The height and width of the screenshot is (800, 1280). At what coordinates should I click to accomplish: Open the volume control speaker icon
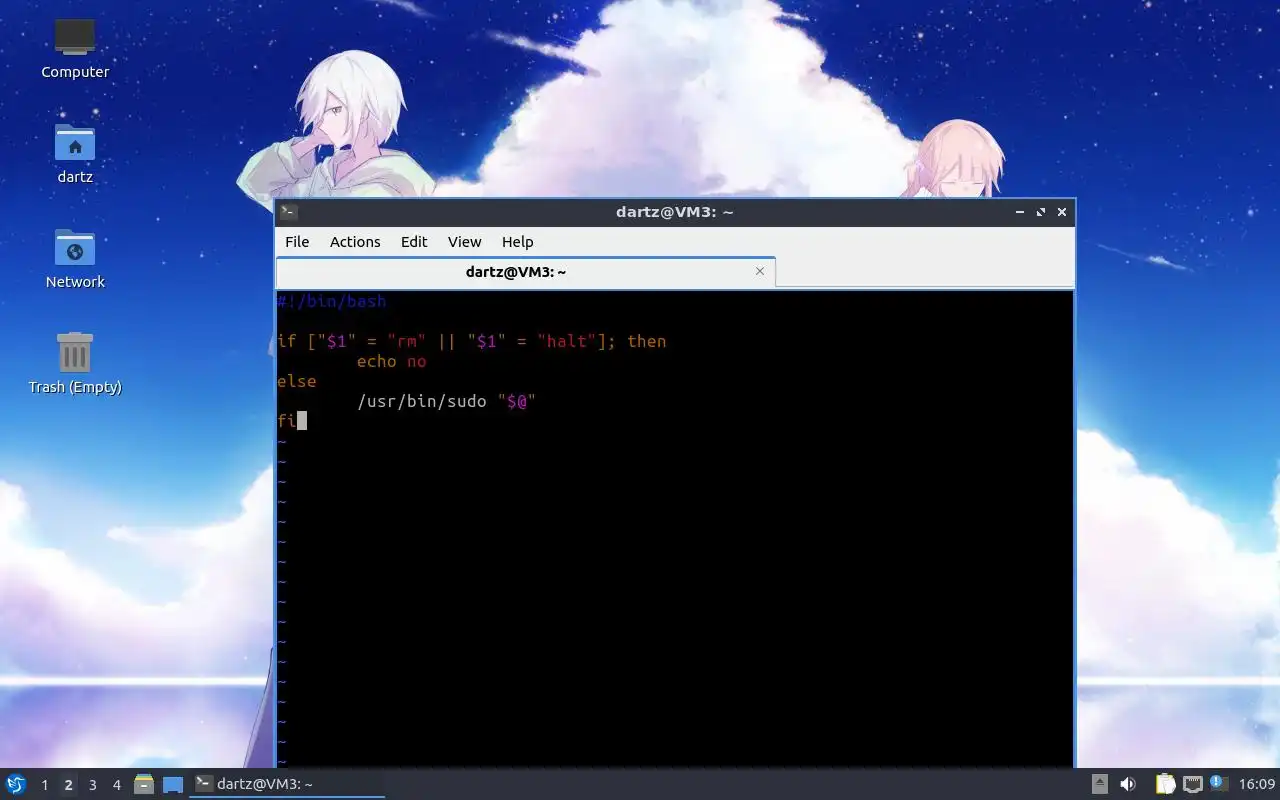click(x=1128, y=784)
